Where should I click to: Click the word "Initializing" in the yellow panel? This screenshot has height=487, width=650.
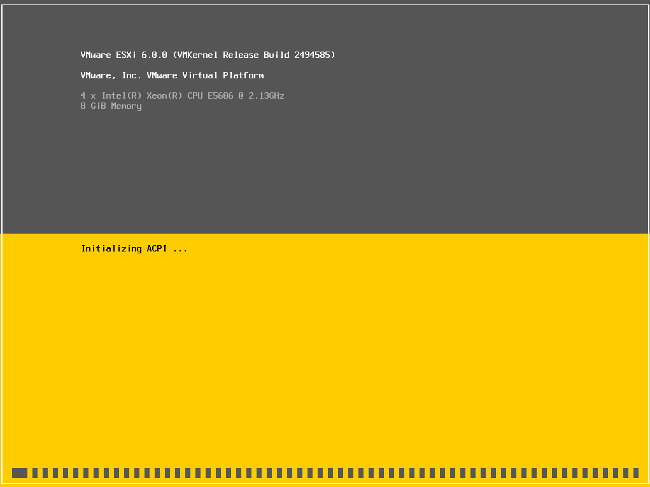111,248
